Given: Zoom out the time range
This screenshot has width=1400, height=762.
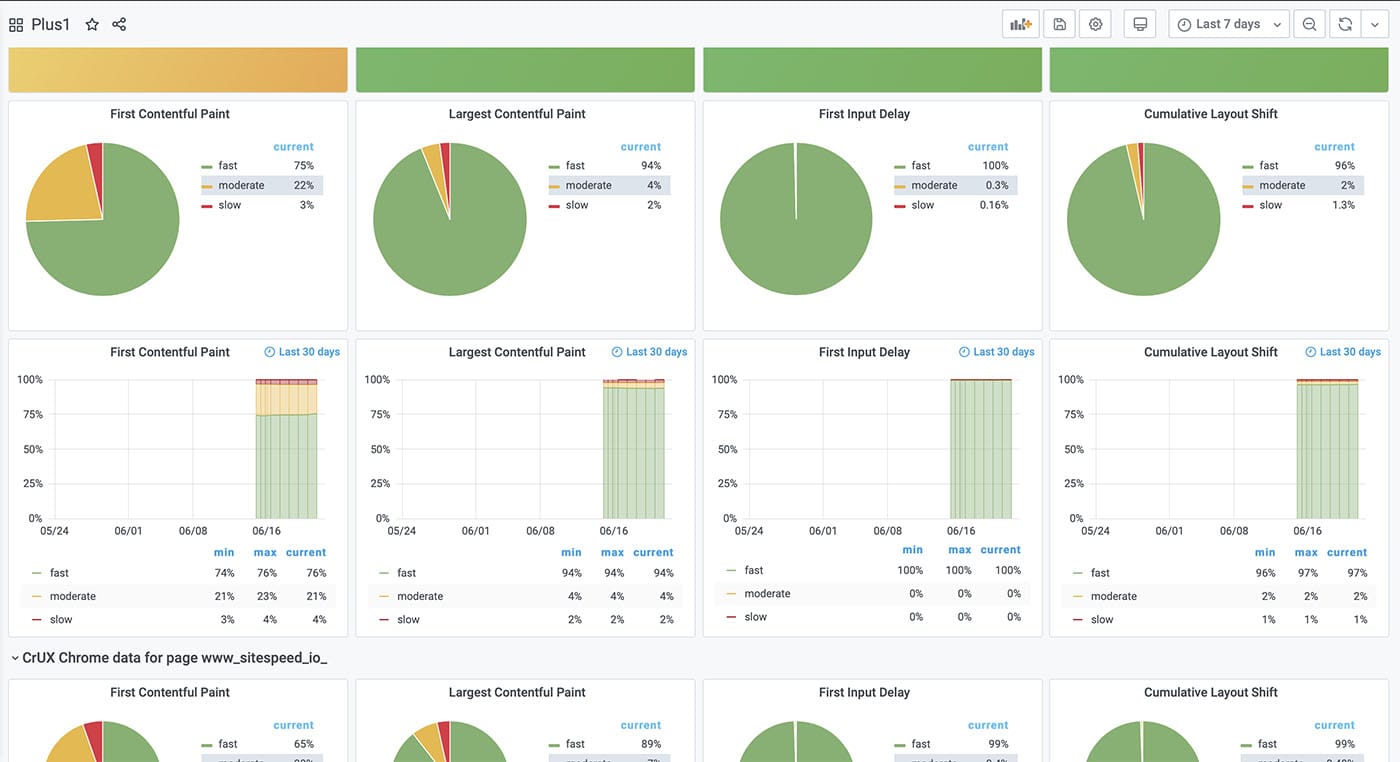Looking at the screenshot, I should (1309, 24).
